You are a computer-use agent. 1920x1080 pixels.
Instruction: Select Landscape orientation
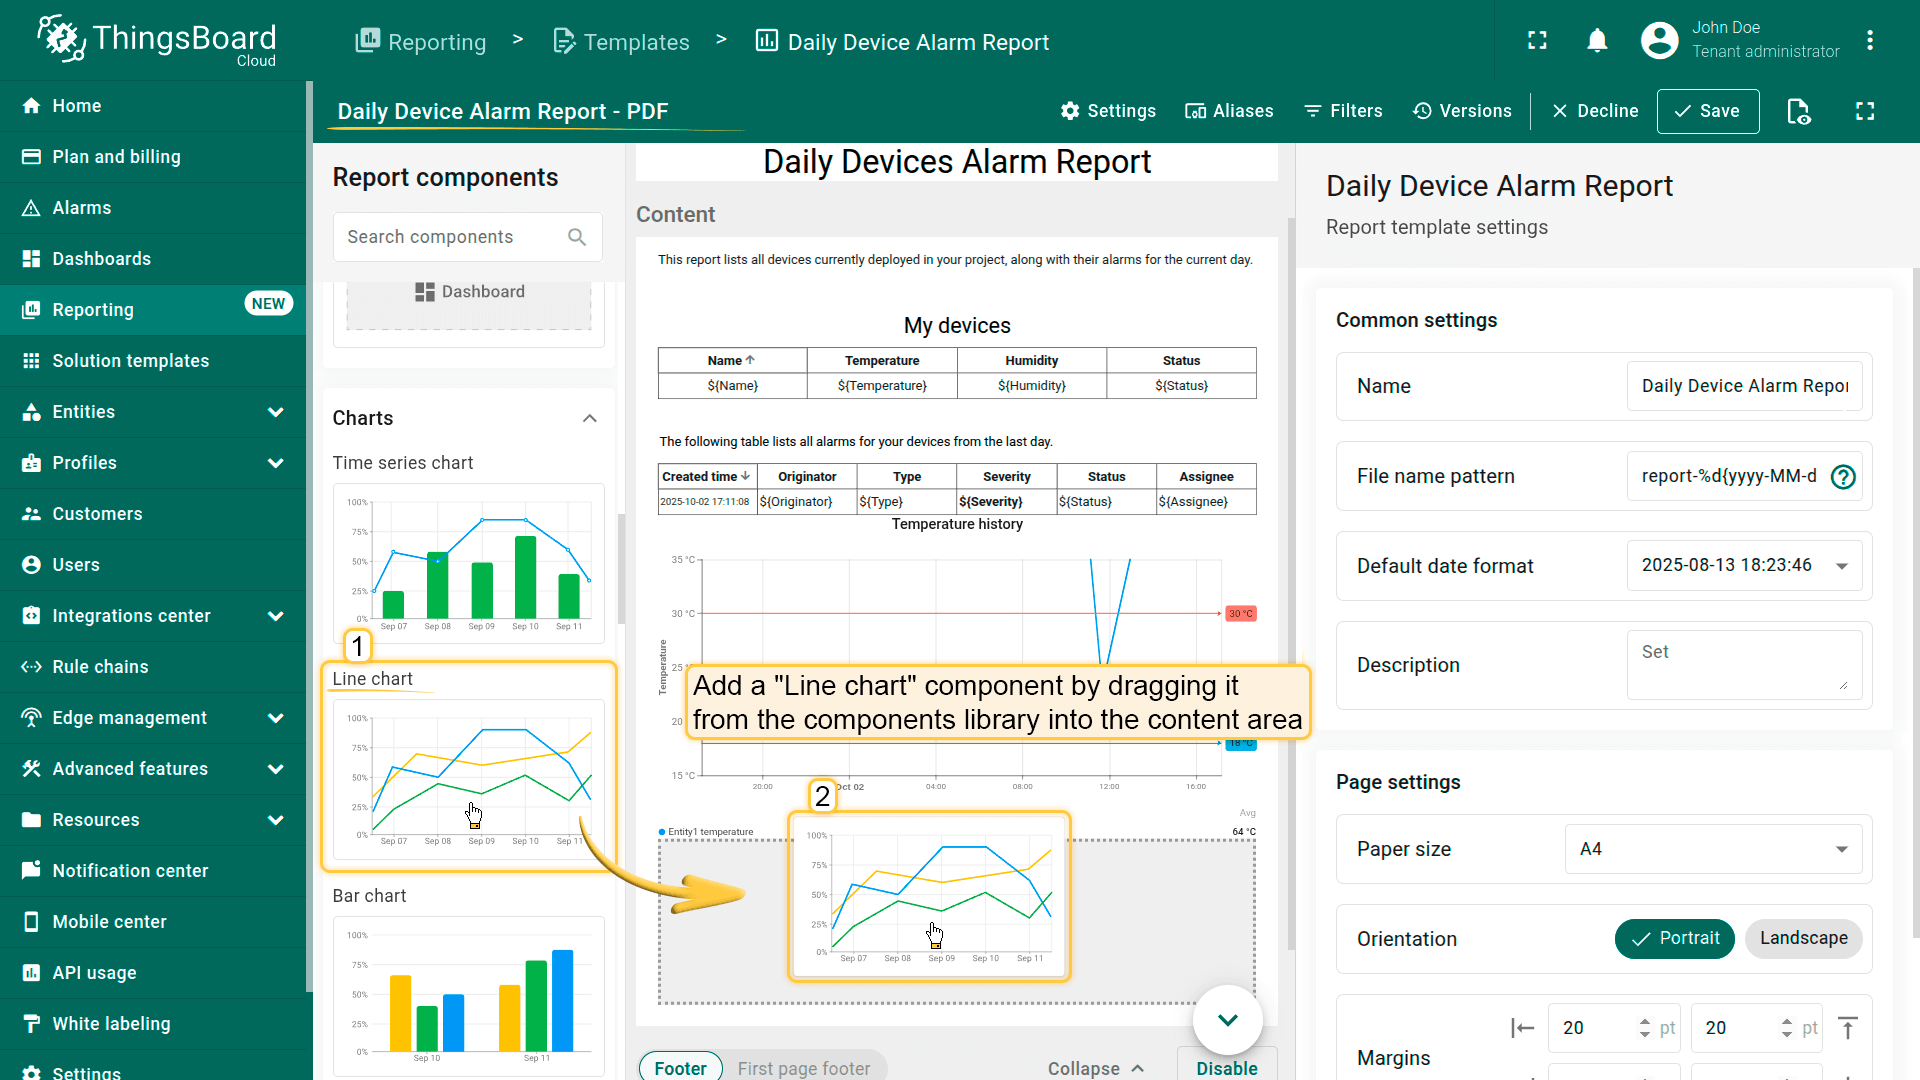click(1803, 938)
